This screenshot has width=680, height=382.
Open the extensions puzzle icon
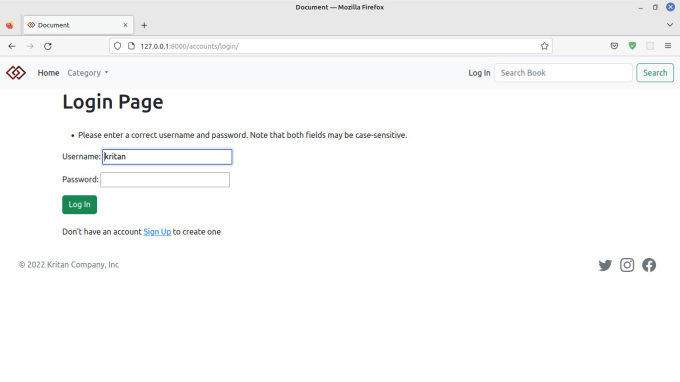point(650,46)
